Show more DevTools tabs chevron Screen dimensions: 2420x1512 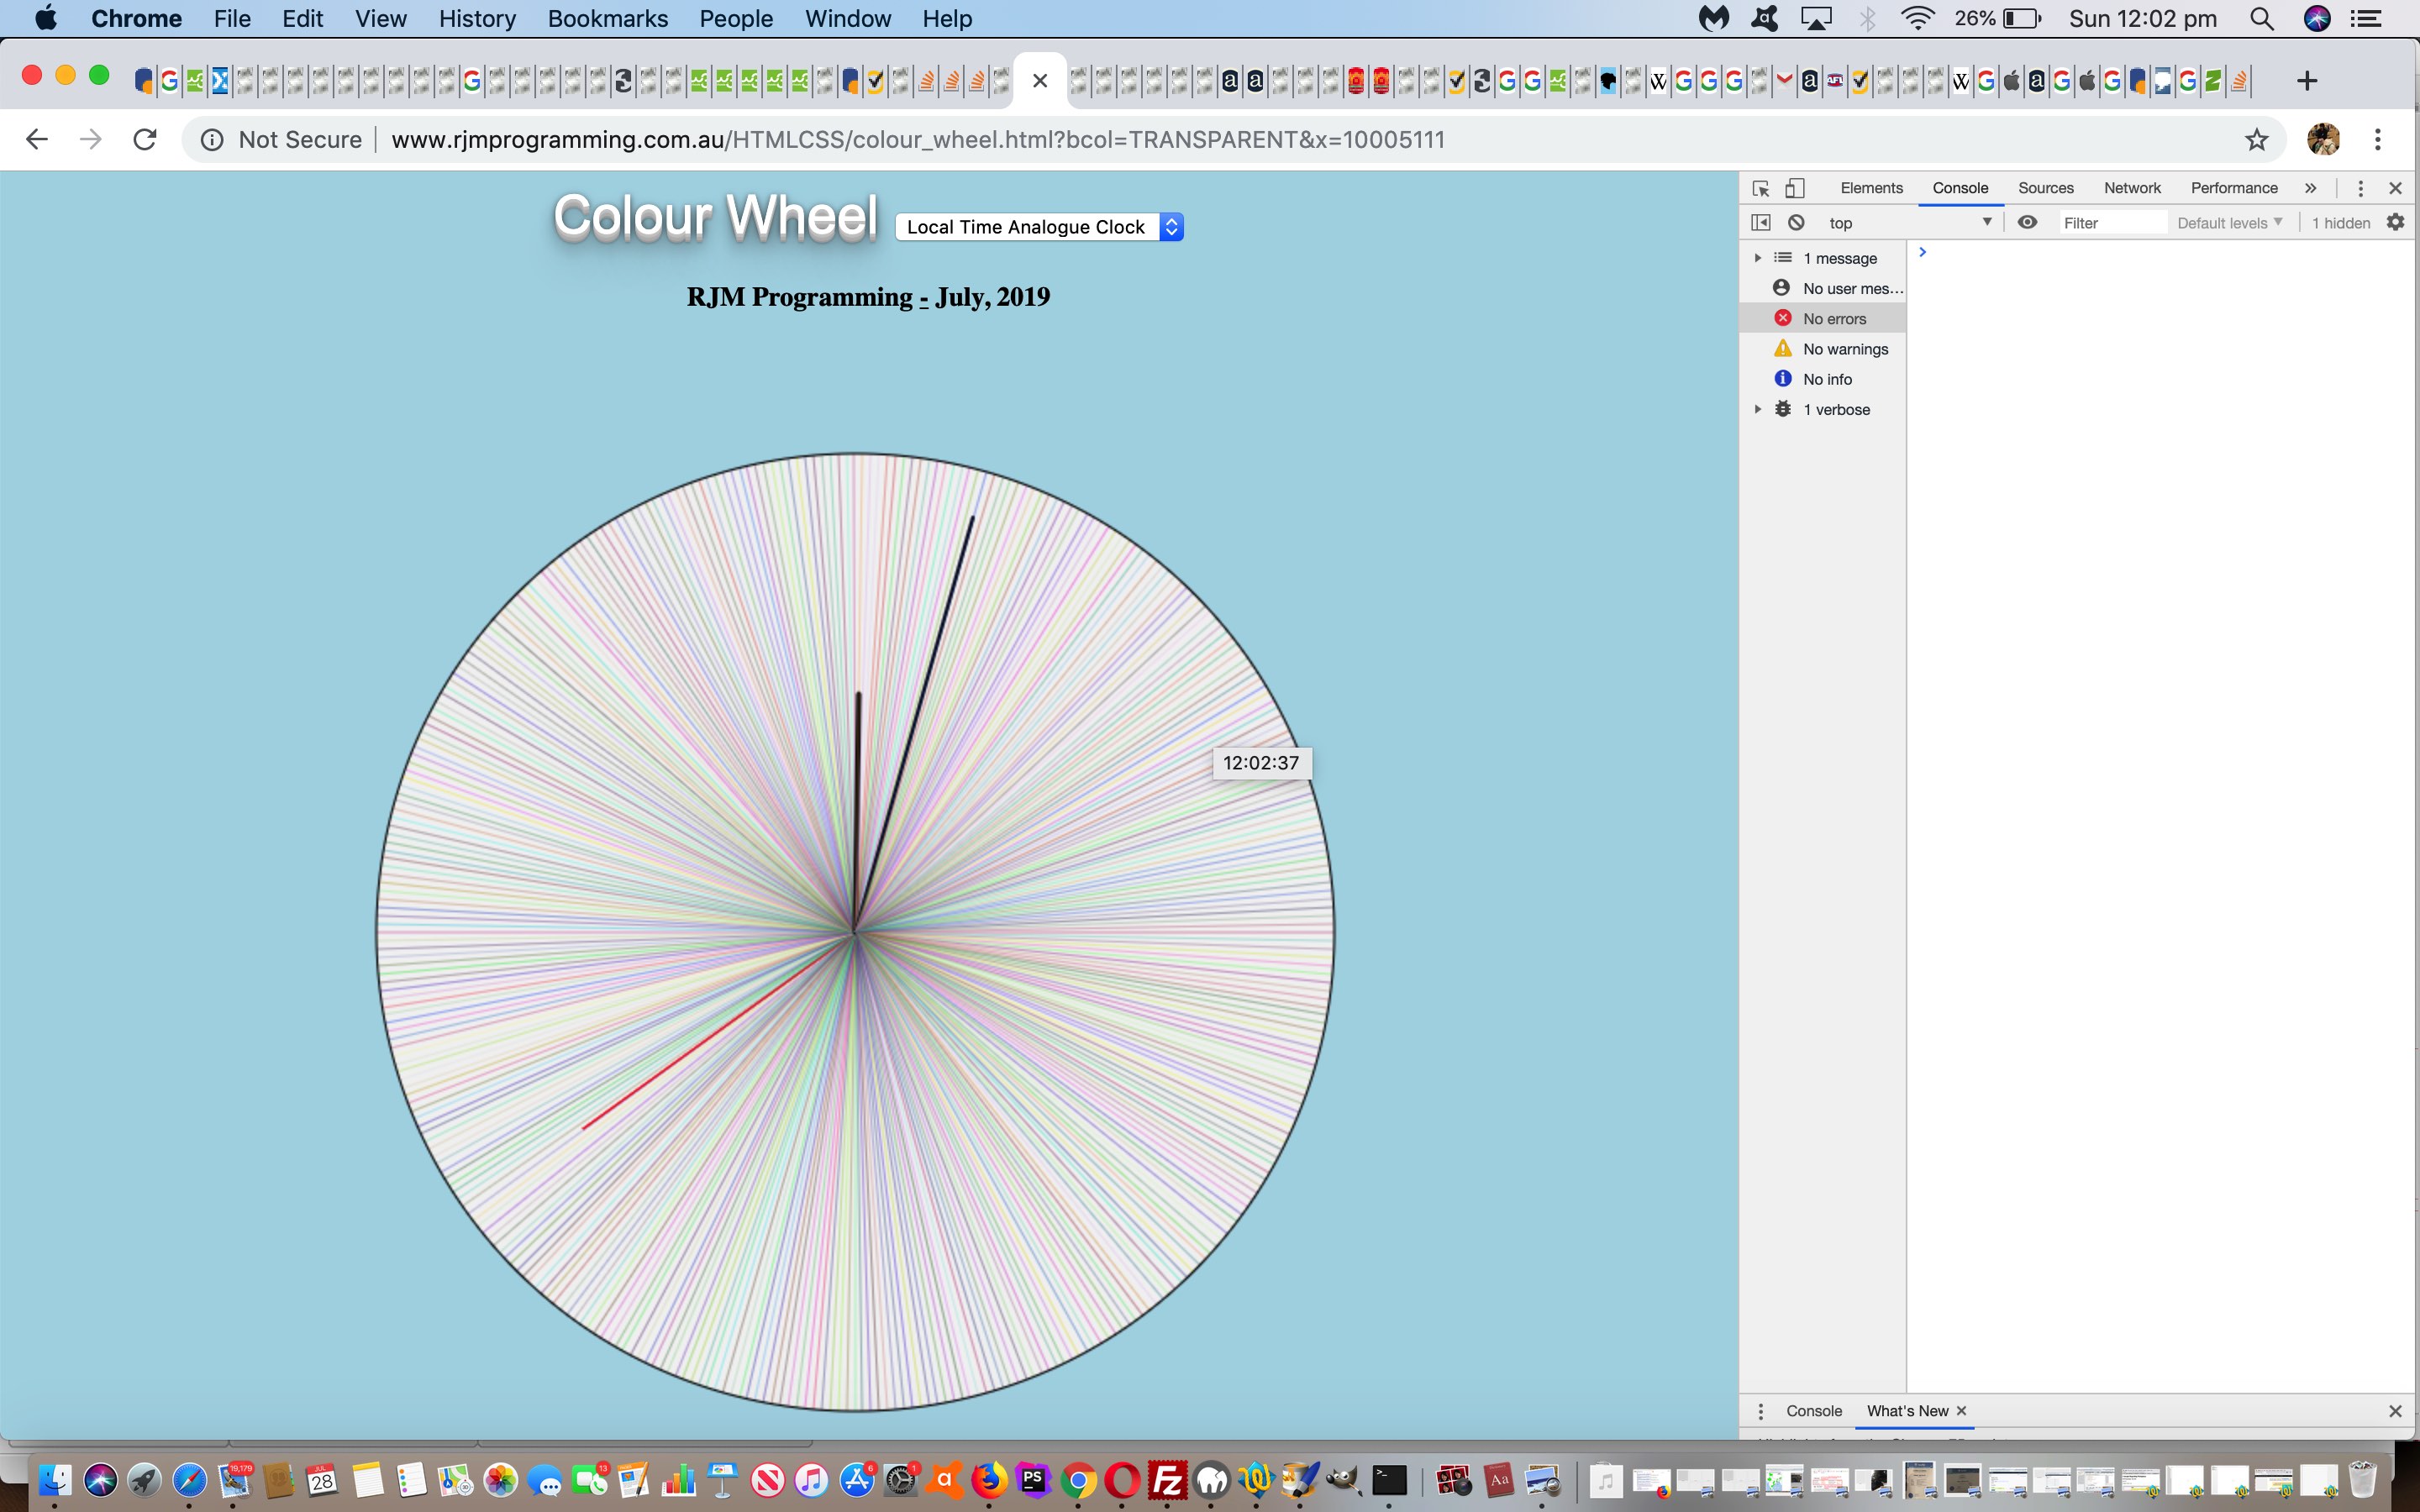2310,188
